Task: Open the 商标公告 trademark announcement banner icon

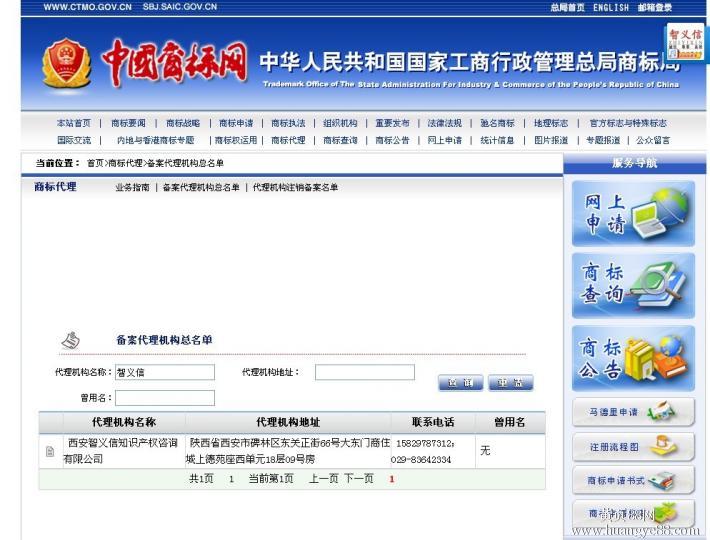Action: tap(632, 357)
